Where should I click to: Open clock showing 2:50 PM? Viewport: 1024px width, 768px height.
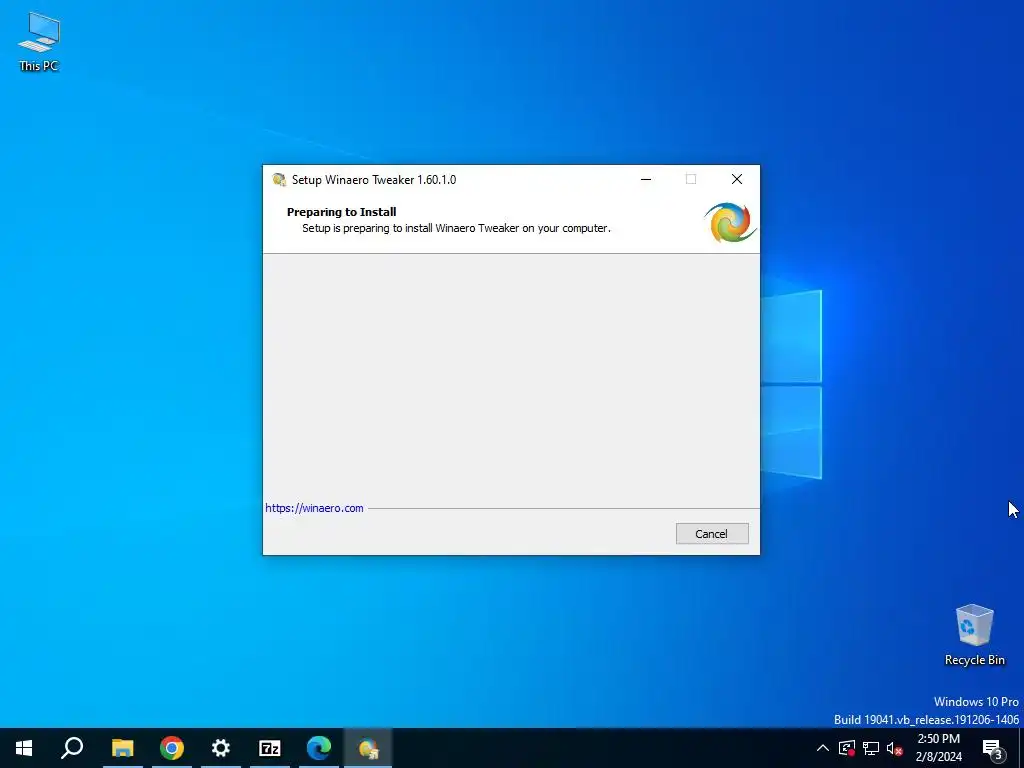click(938, 748)
